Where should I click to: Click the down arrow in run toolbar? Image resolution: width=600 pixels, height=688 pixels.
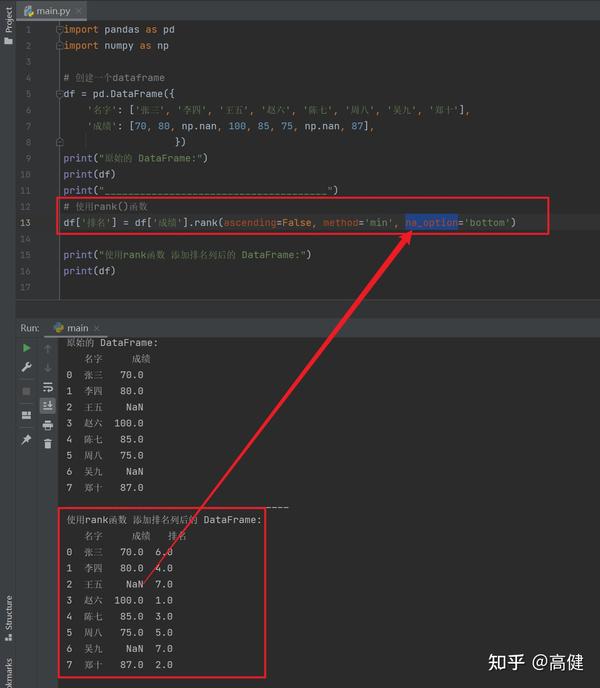coord(48,368)
